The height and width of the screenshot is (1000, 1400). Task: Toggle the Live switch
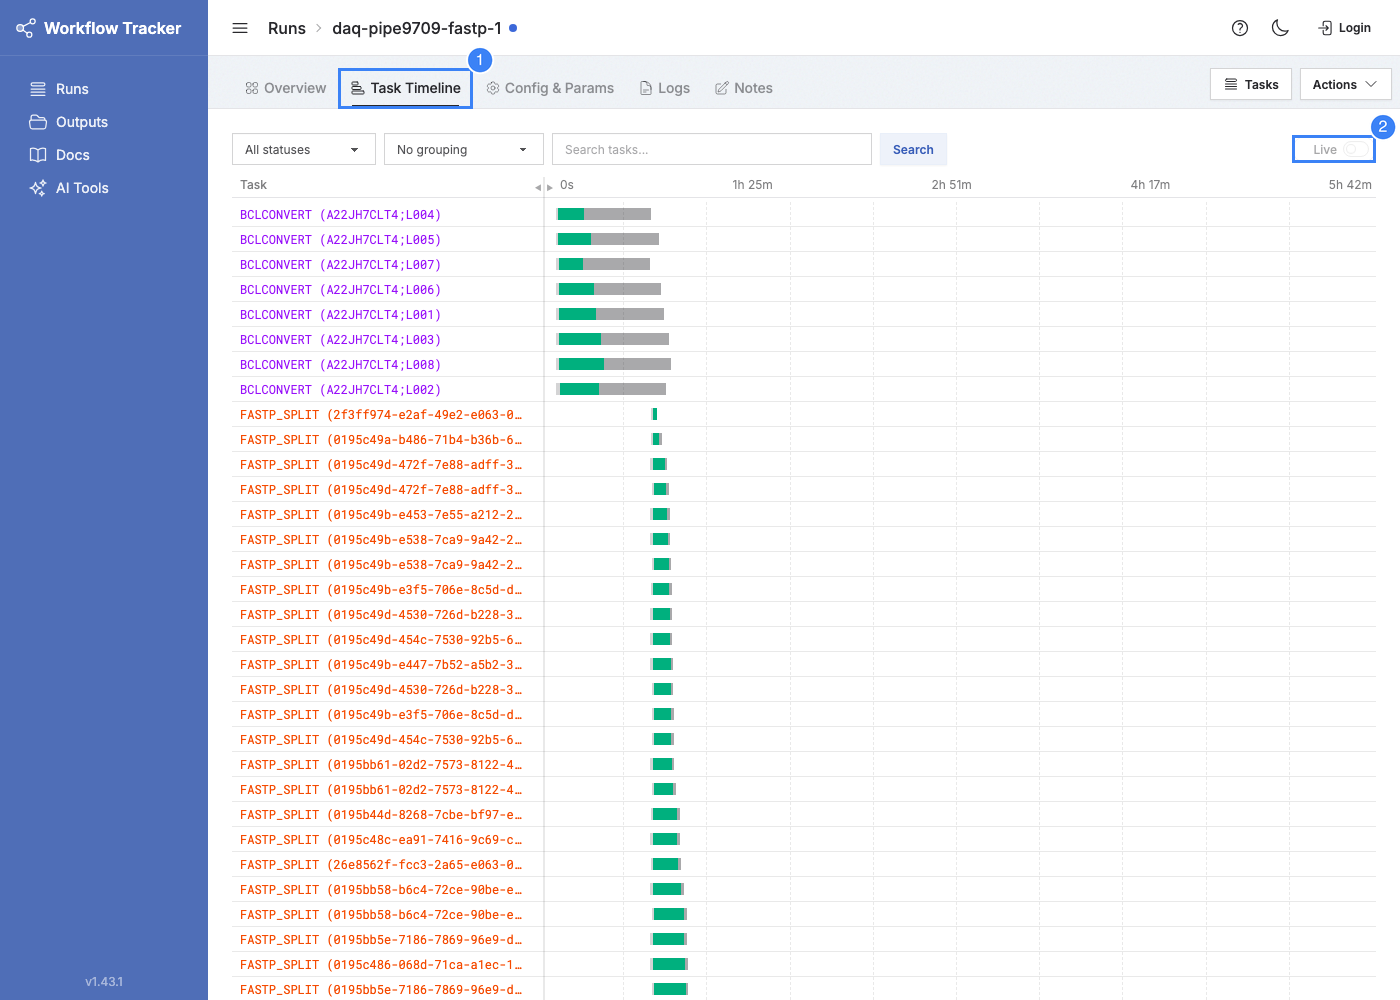coord(1355,149)
